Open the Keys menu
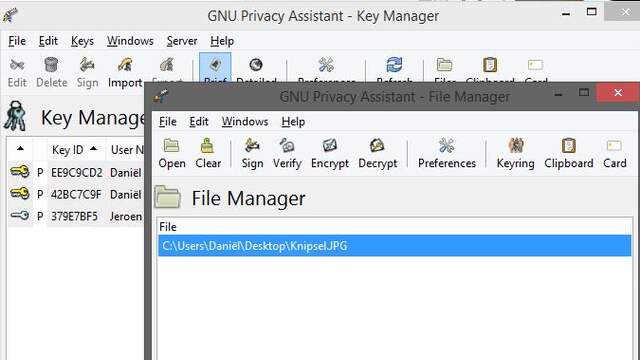640x360 pixels. [82, 41]
